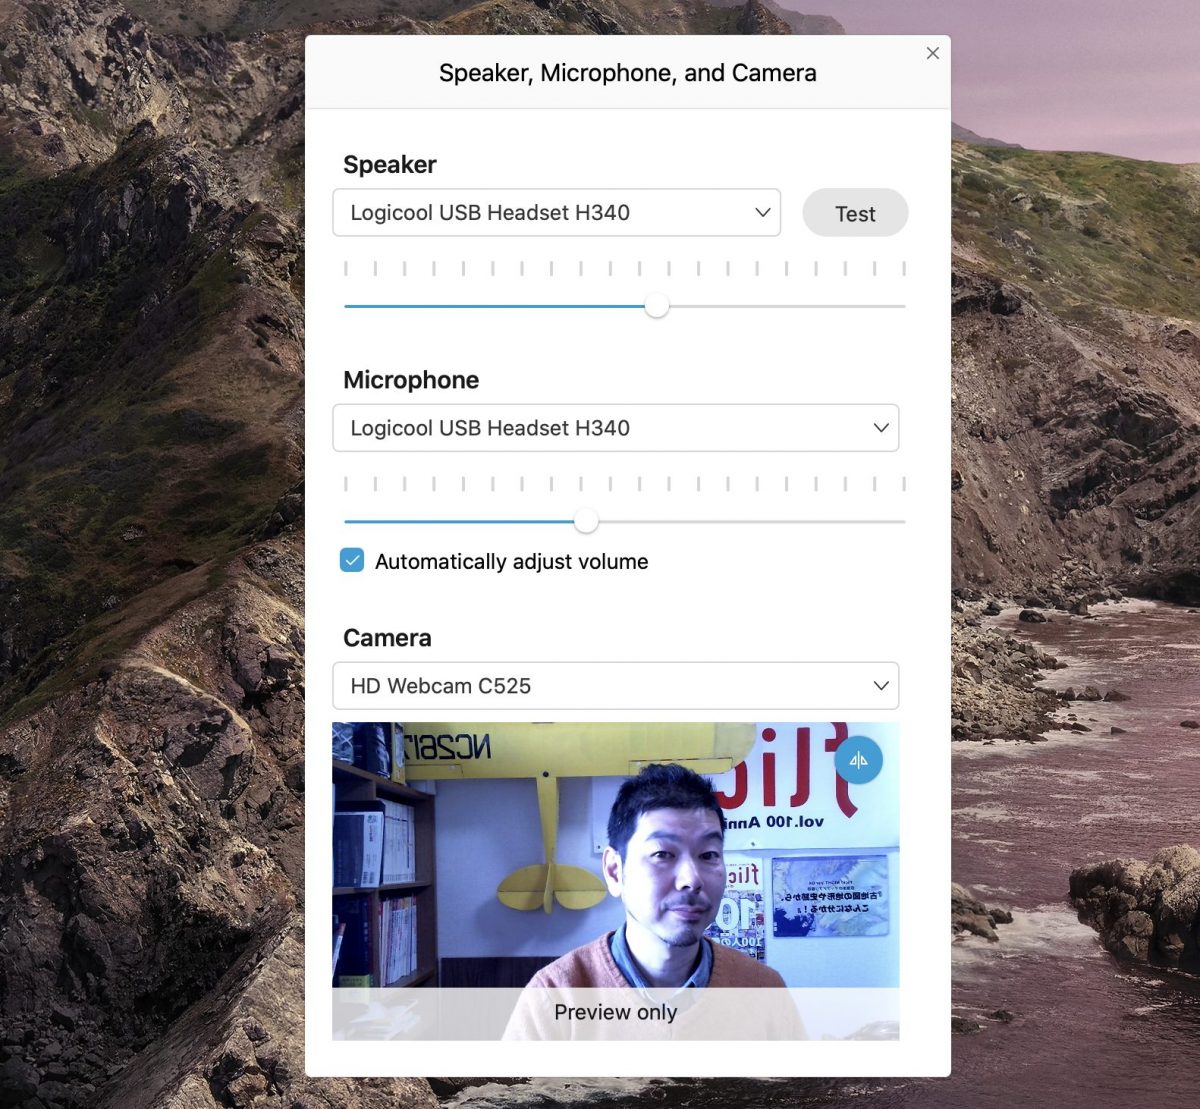
Task: Click the mirror video icon on camera preview
Action: (858, 760)
